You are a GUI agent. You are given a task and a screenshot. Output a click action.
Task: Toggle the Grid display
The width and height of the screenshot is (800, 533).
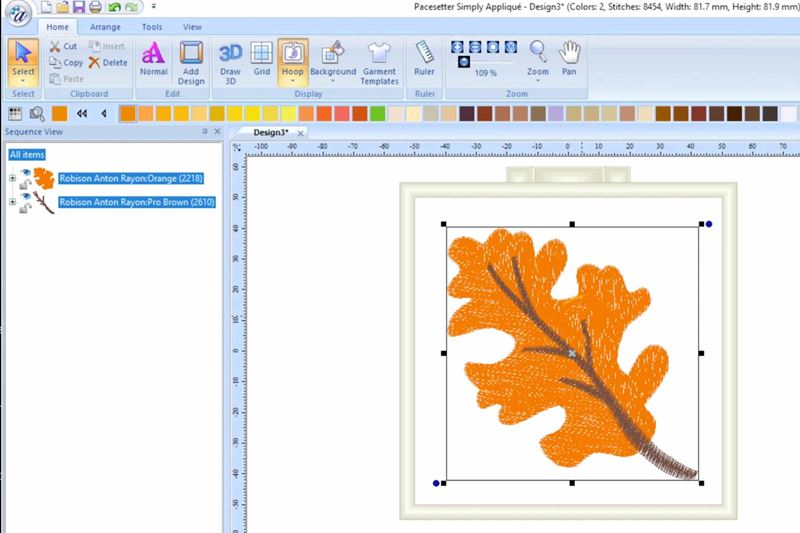(261, 60)
